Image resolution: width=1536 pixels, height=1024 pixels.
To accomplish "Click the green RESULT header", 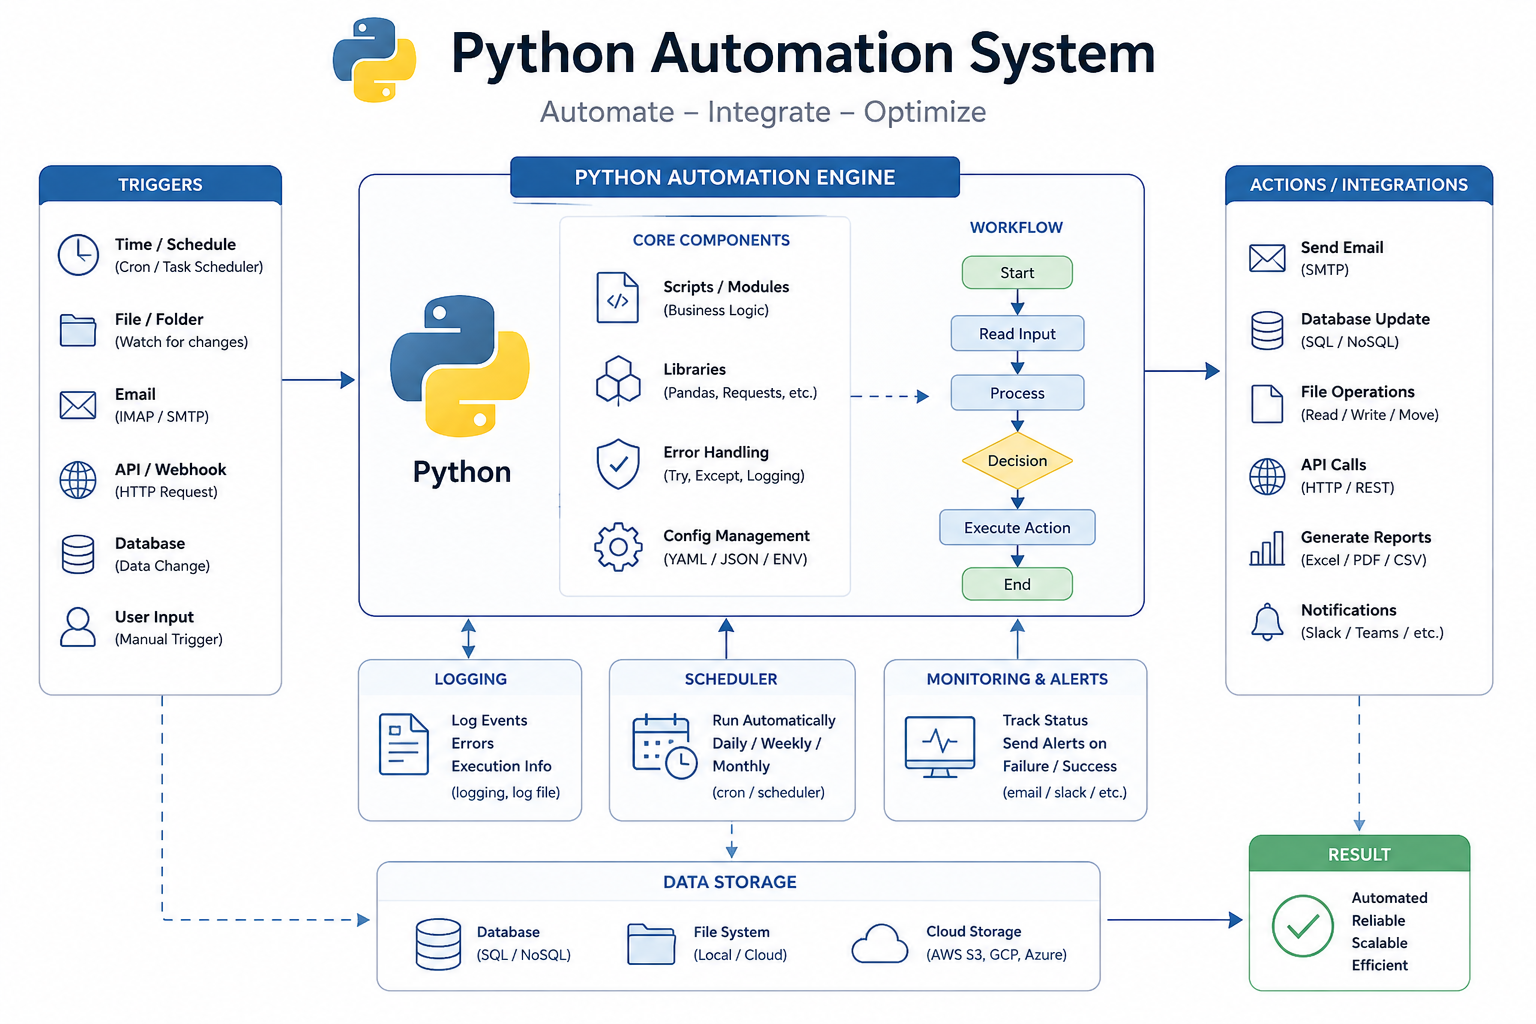I will click(1359, 855).
